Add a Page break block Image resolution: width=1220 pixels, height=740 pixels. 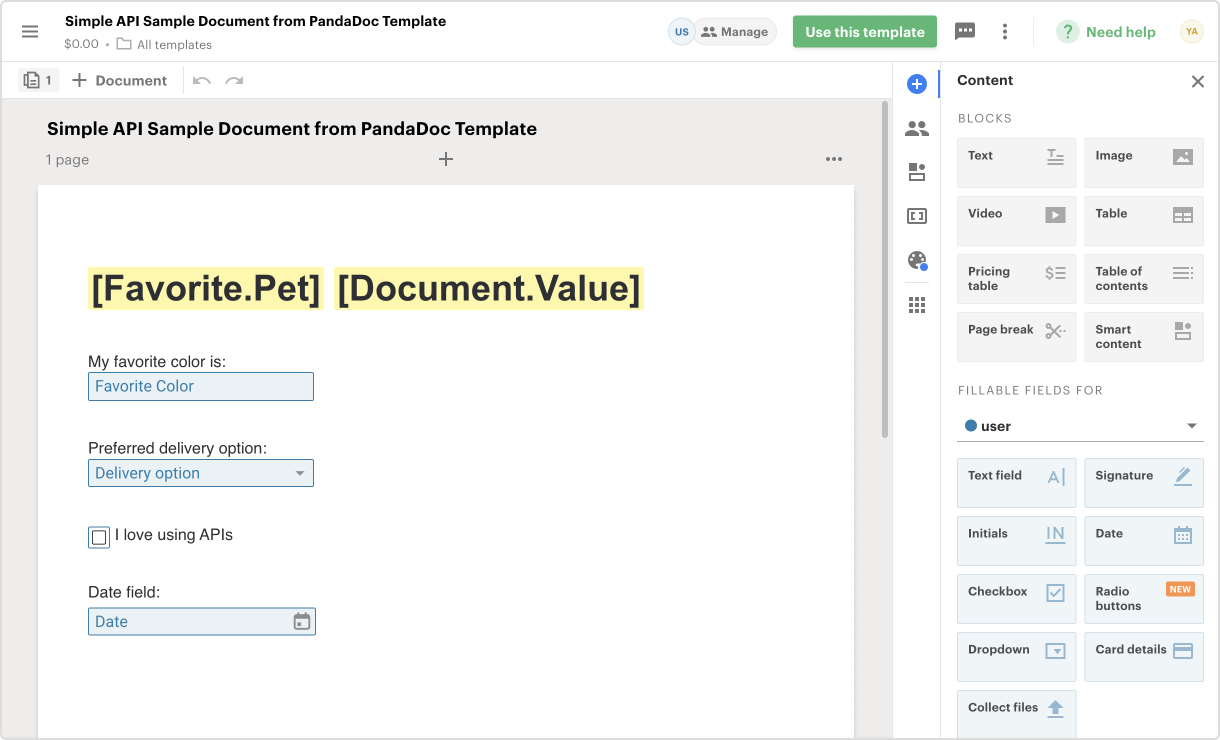[1017, 337]
